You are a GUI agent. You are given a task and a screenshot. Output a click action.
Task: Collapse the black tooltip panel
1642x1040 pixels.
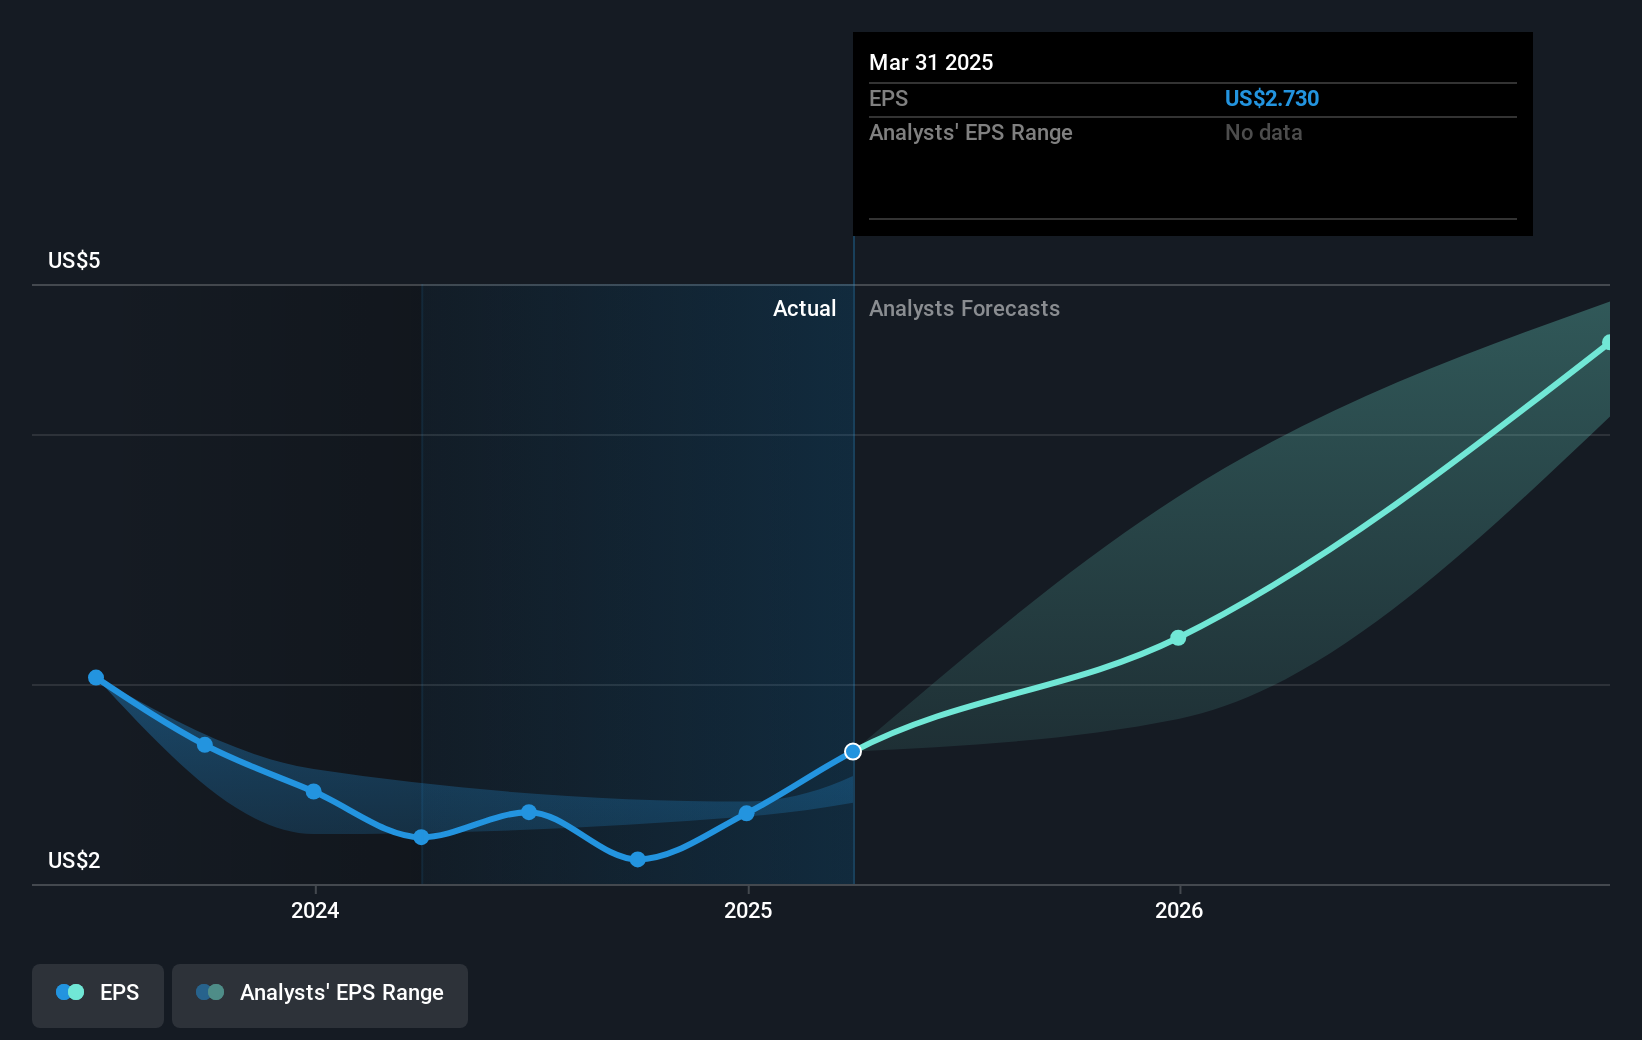tap(1191, 133)
